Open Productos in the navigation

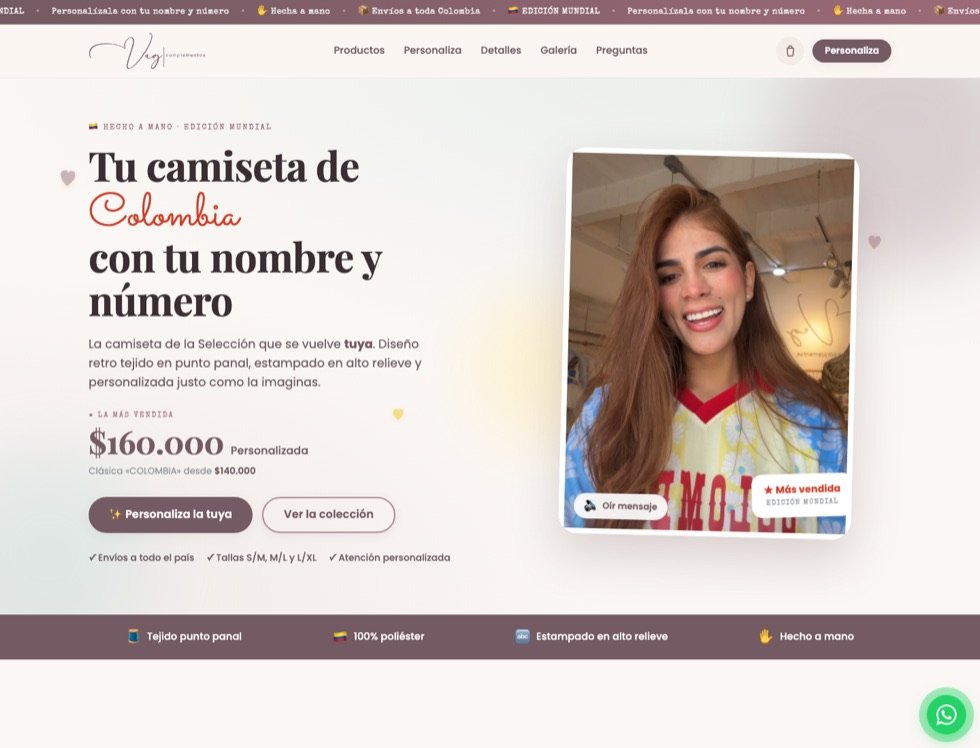(x=359, y=51)
